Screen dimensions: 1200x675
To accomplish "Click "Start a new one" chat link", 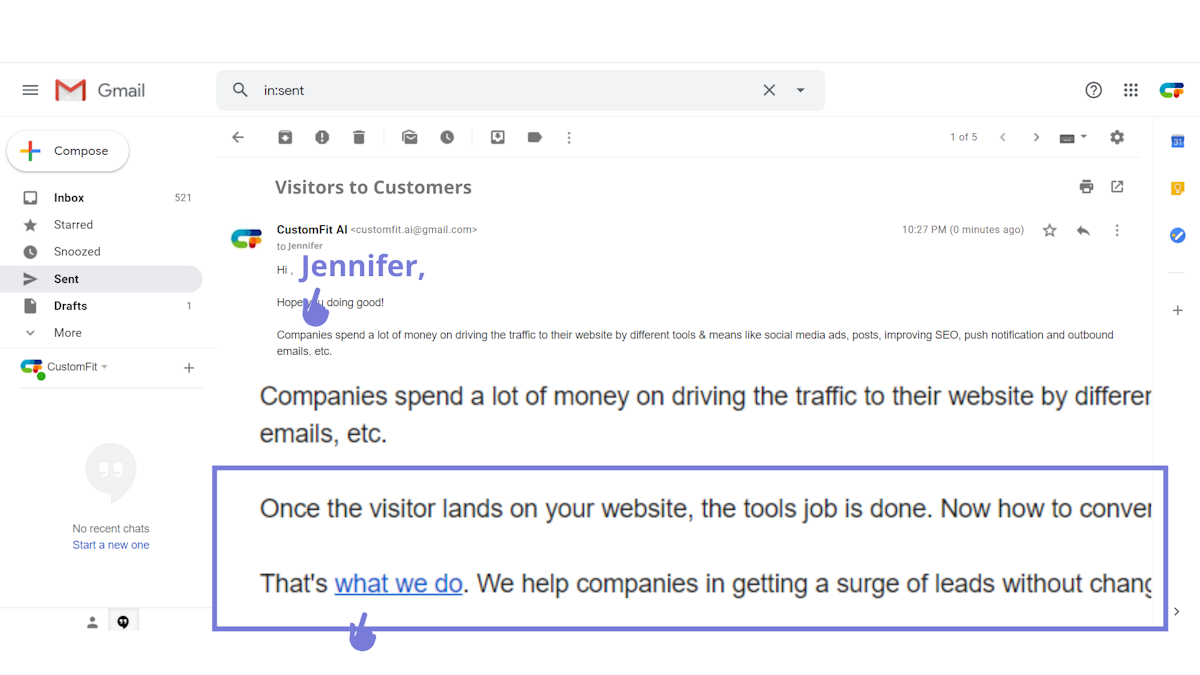I will pyautogui.click(x=111, y=545).
